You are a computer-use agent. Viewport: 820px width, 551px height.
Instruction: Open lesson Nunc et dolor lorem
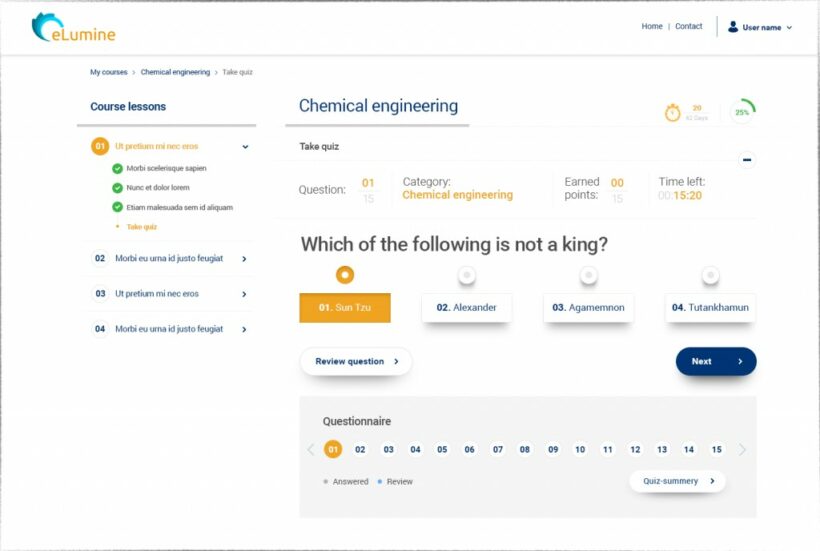pyautogui.click(x=158, y=188)
